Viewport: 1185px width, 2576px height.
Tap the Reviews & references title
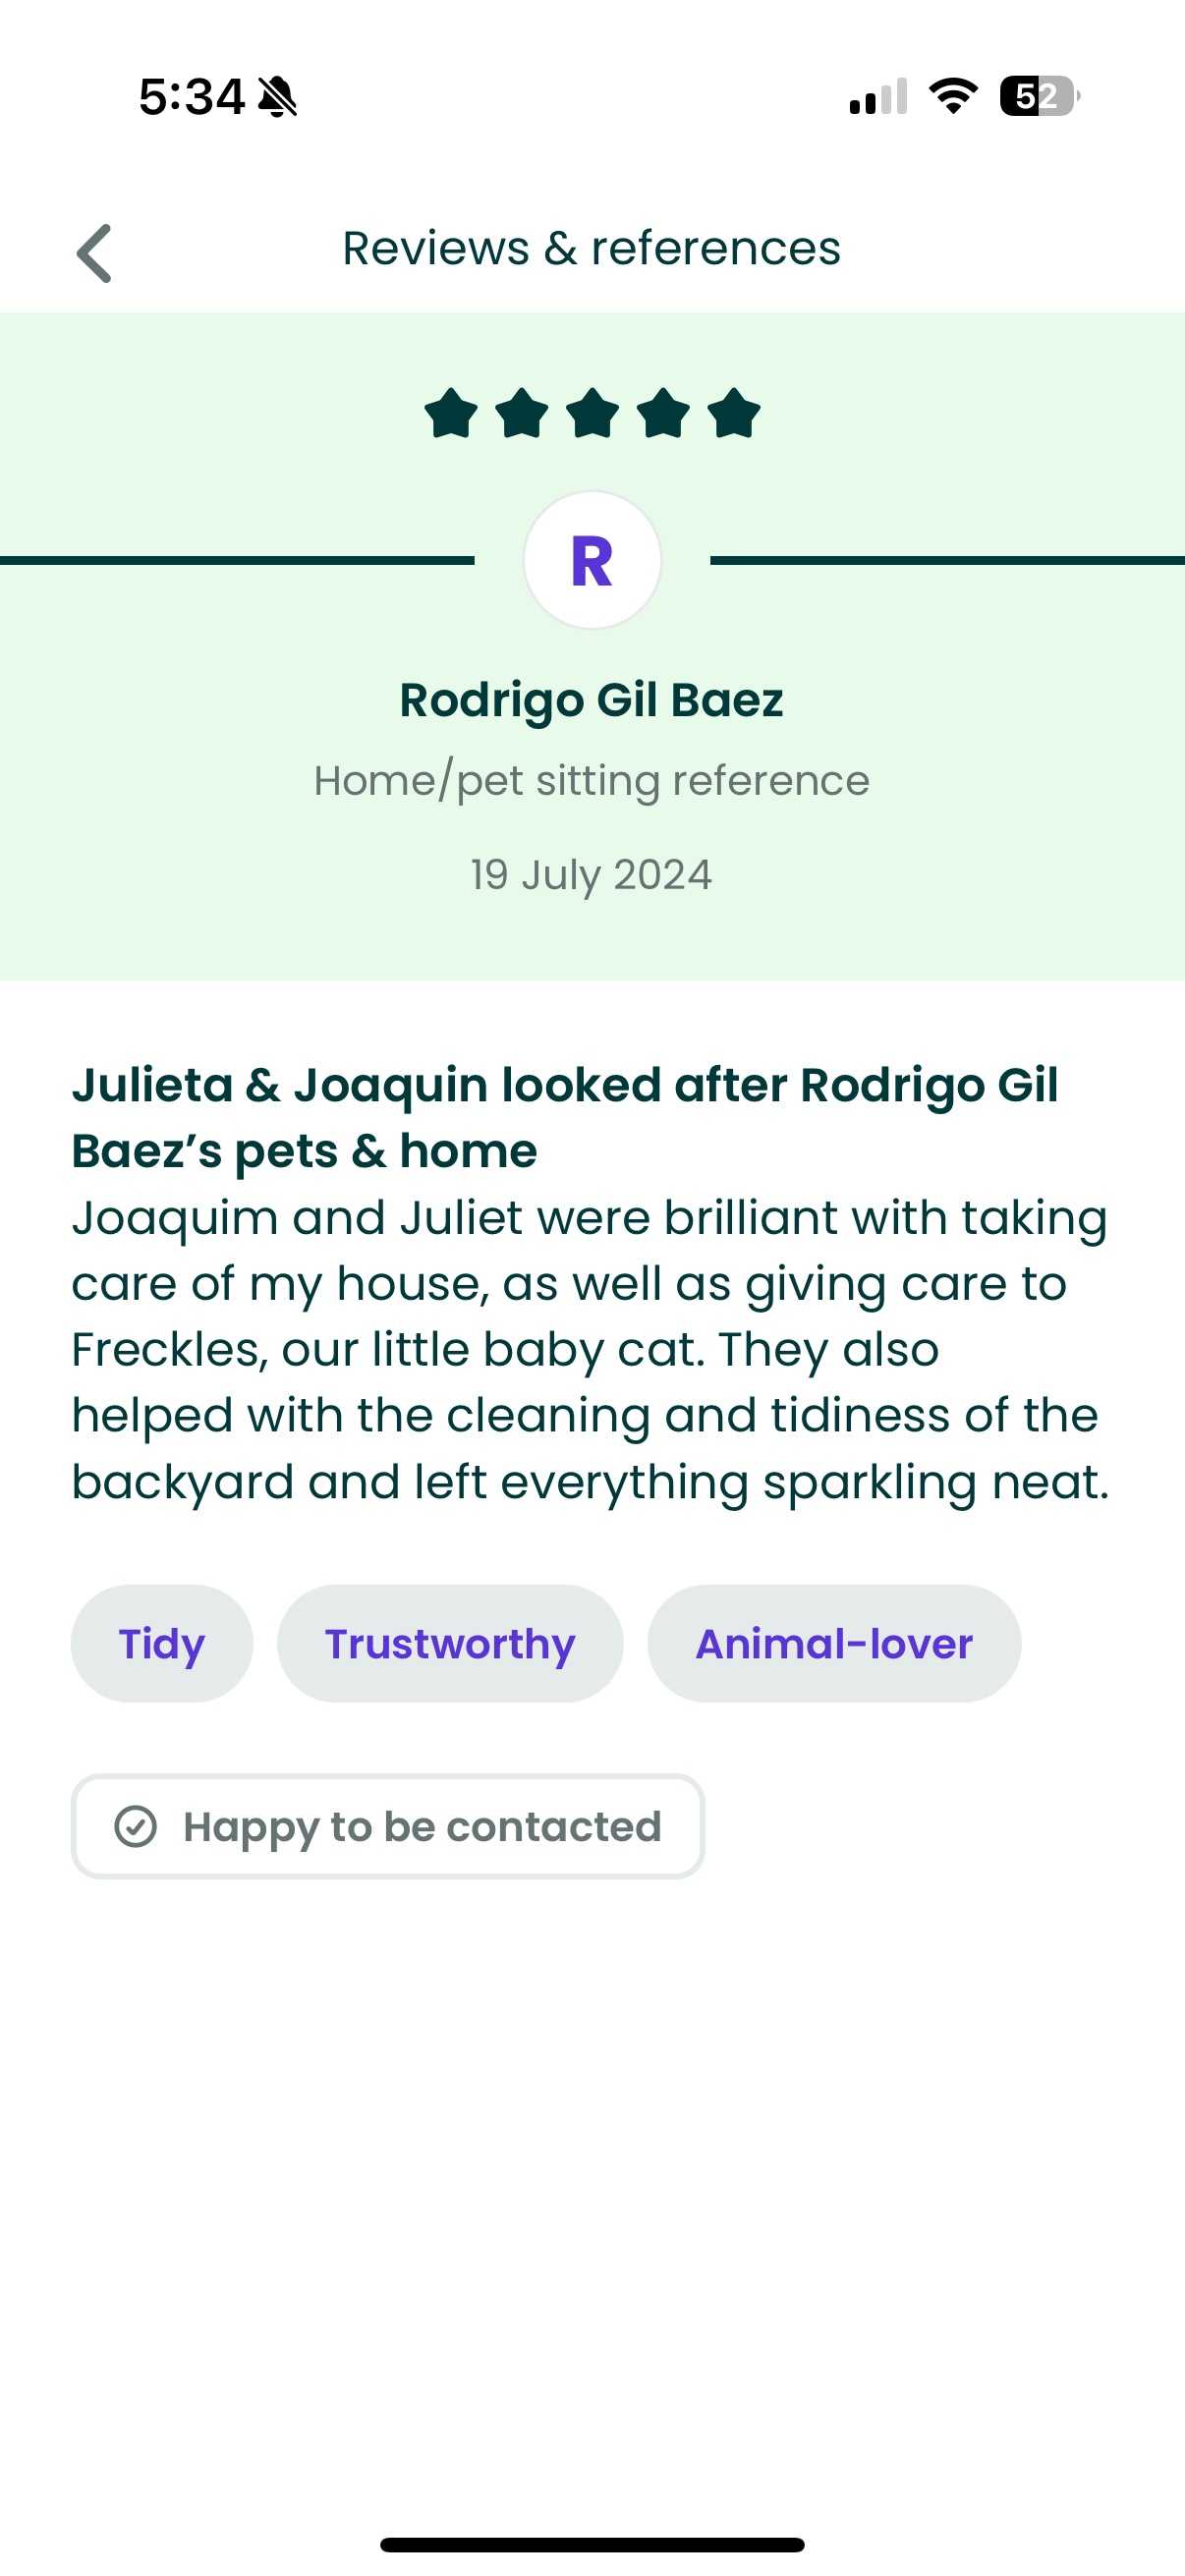(592, 248)
